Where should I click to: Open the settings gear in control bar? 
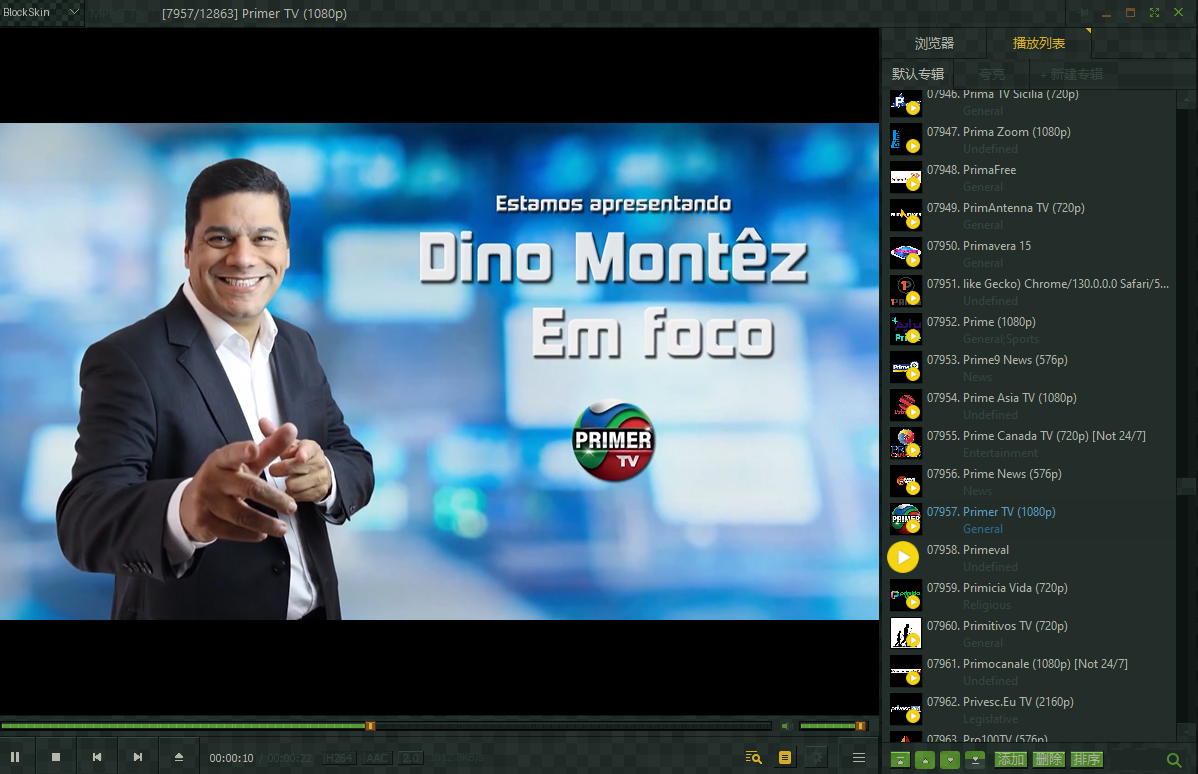pos(817,757)
